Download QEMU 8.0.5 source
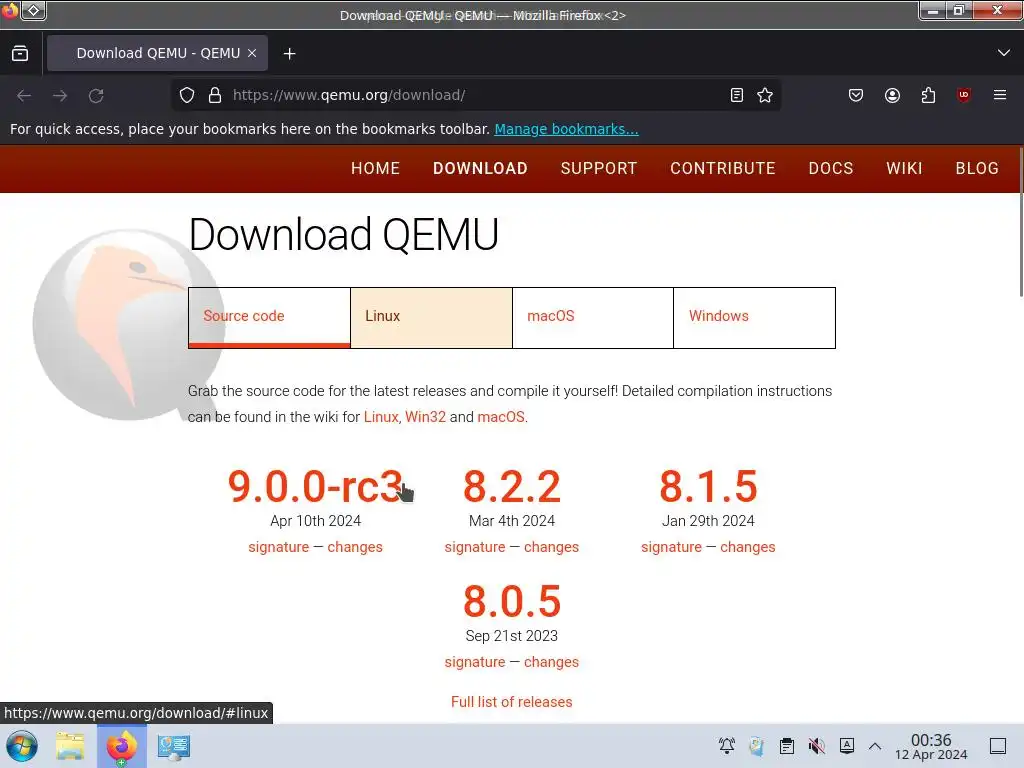Viewport: 1024px width, 768px height. (x=512, y=601)
